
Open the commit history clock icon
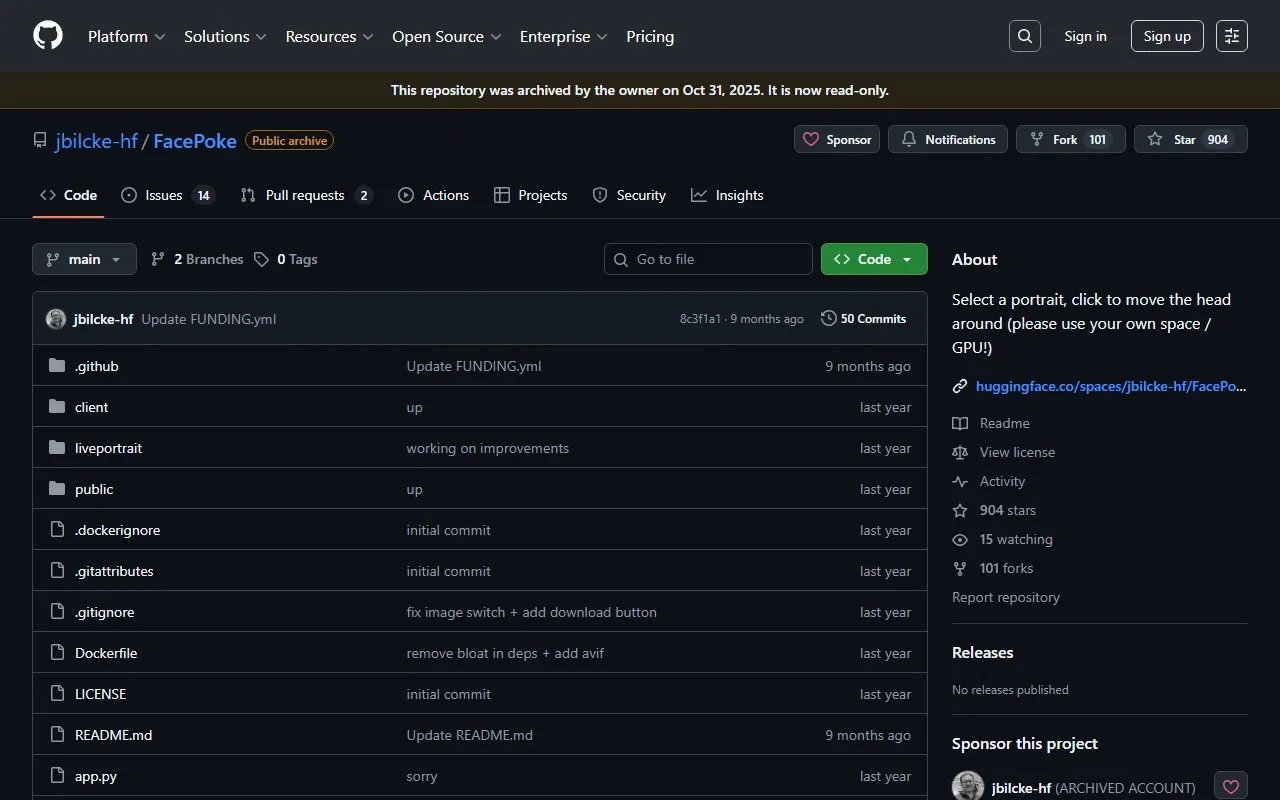point(829,319)
